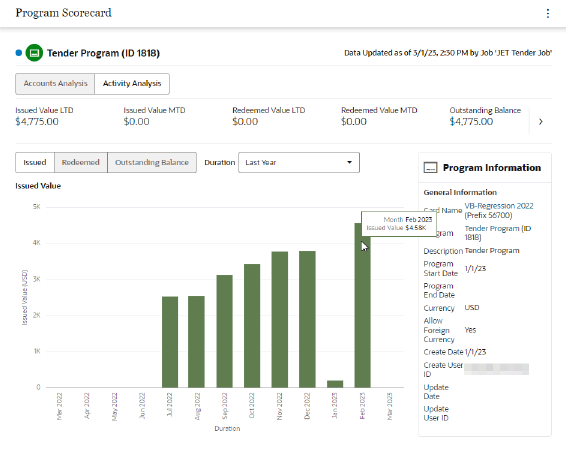Click the blue status dot beside program
The width and height of the screenshot is (566, 452).
click(x=19, y=53)
